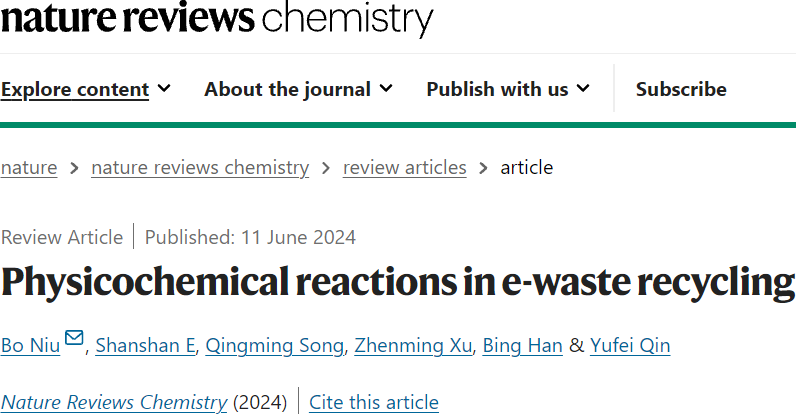View author Zhenming Xu details
Screen dimensions: 796x416
pyautogui.click(x=413, y=345)
